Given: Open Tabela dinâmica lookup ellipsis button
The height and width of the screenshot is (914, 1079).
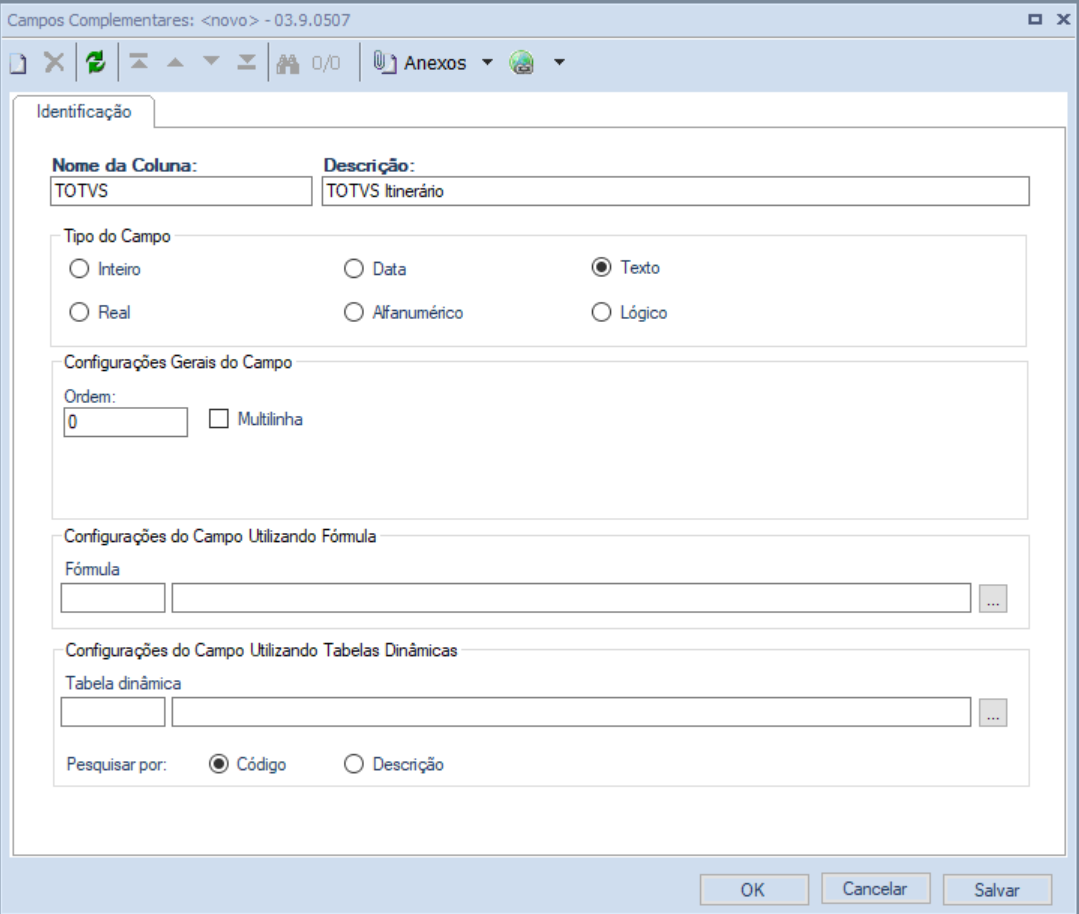Looking at the screenshot, I should [x=993, y=713].
